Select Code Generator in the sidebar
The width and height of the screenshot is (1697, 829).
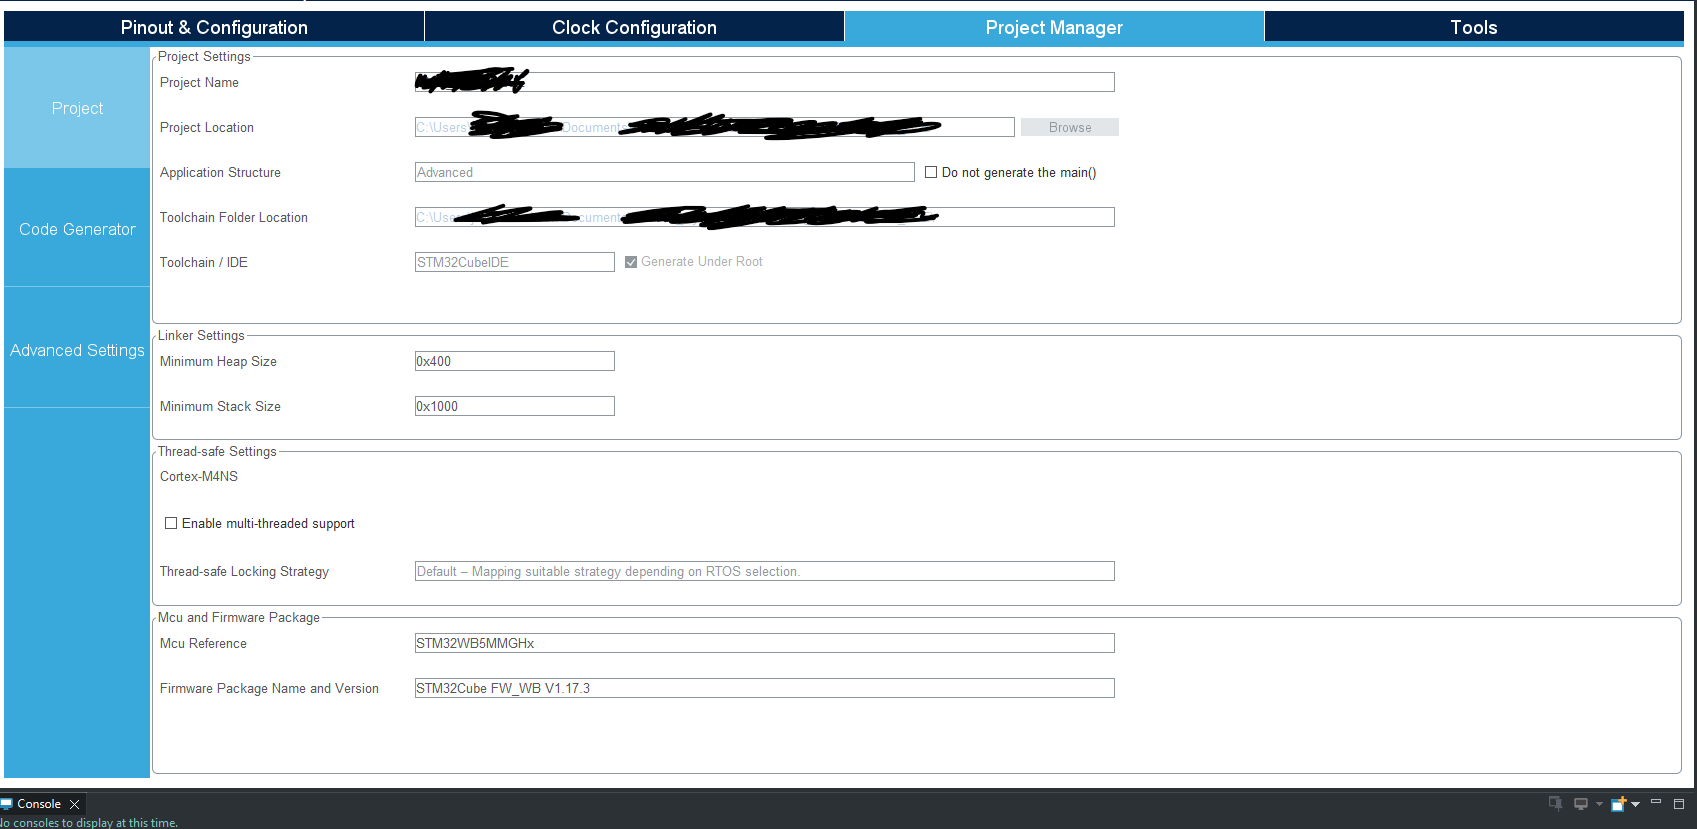77,229
